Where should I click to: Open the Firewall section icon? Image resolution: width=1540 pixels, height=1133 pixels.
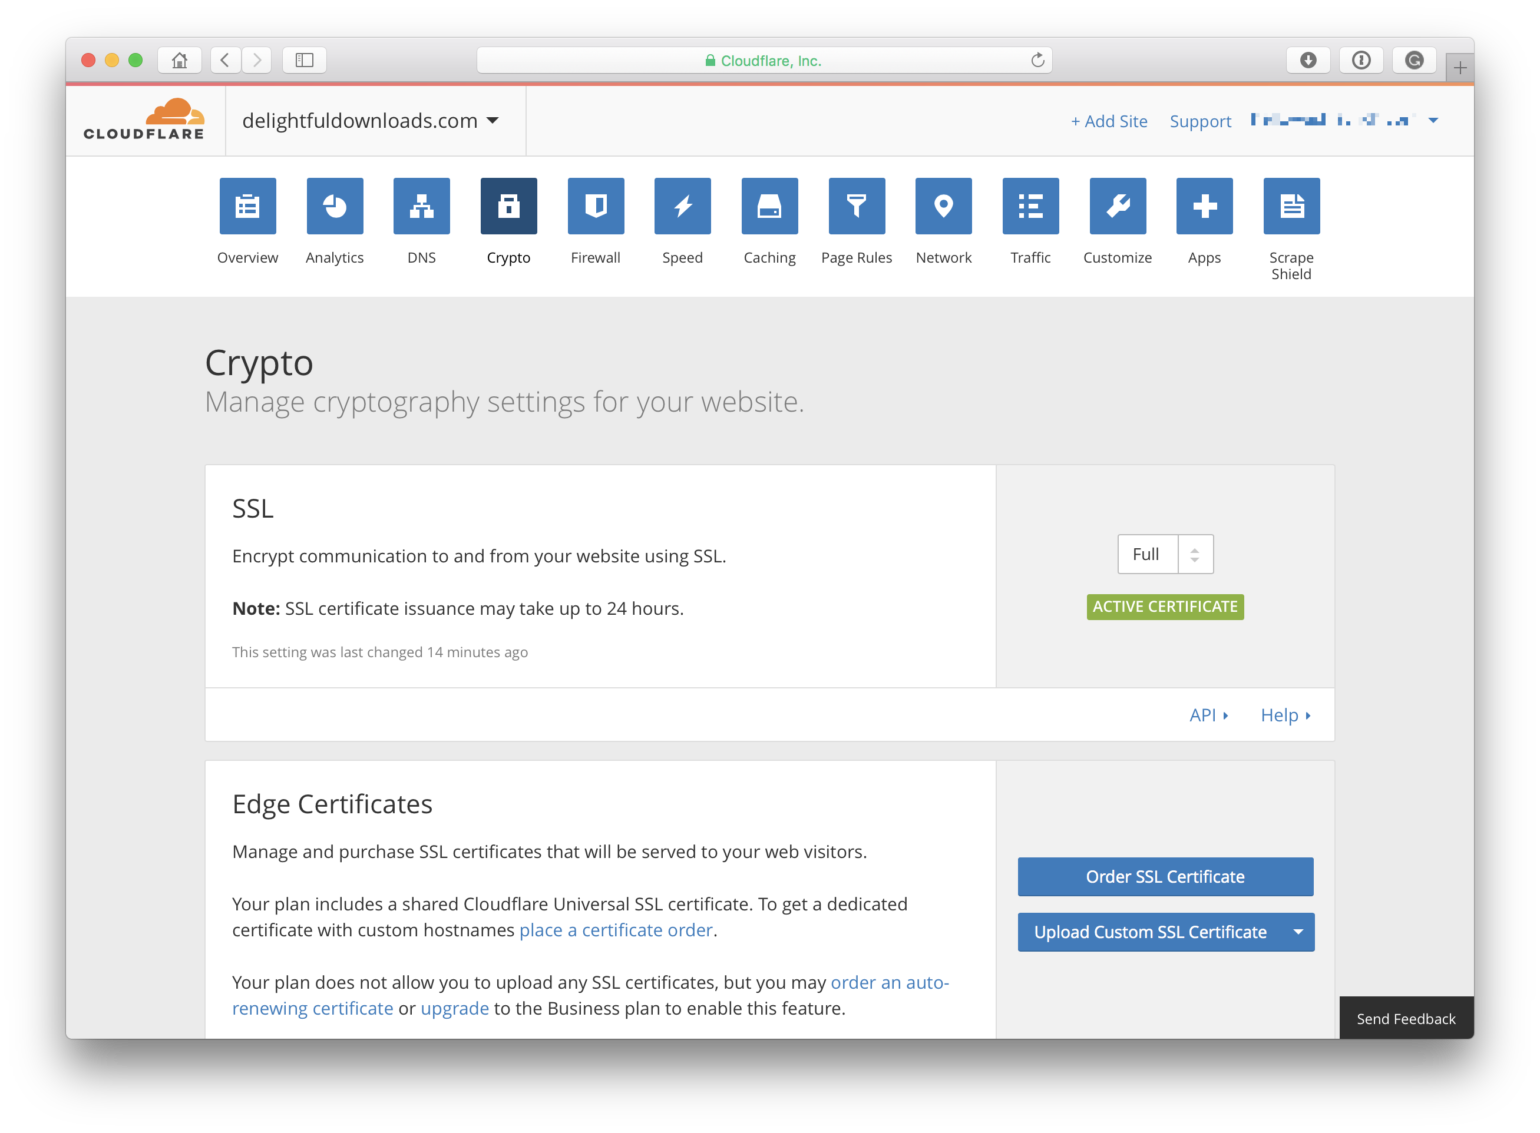[x=595, y=206]
